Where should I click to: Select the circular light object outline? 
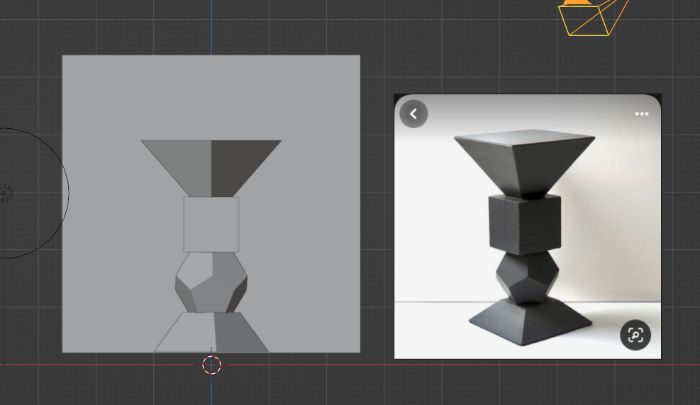coord(34,193)
